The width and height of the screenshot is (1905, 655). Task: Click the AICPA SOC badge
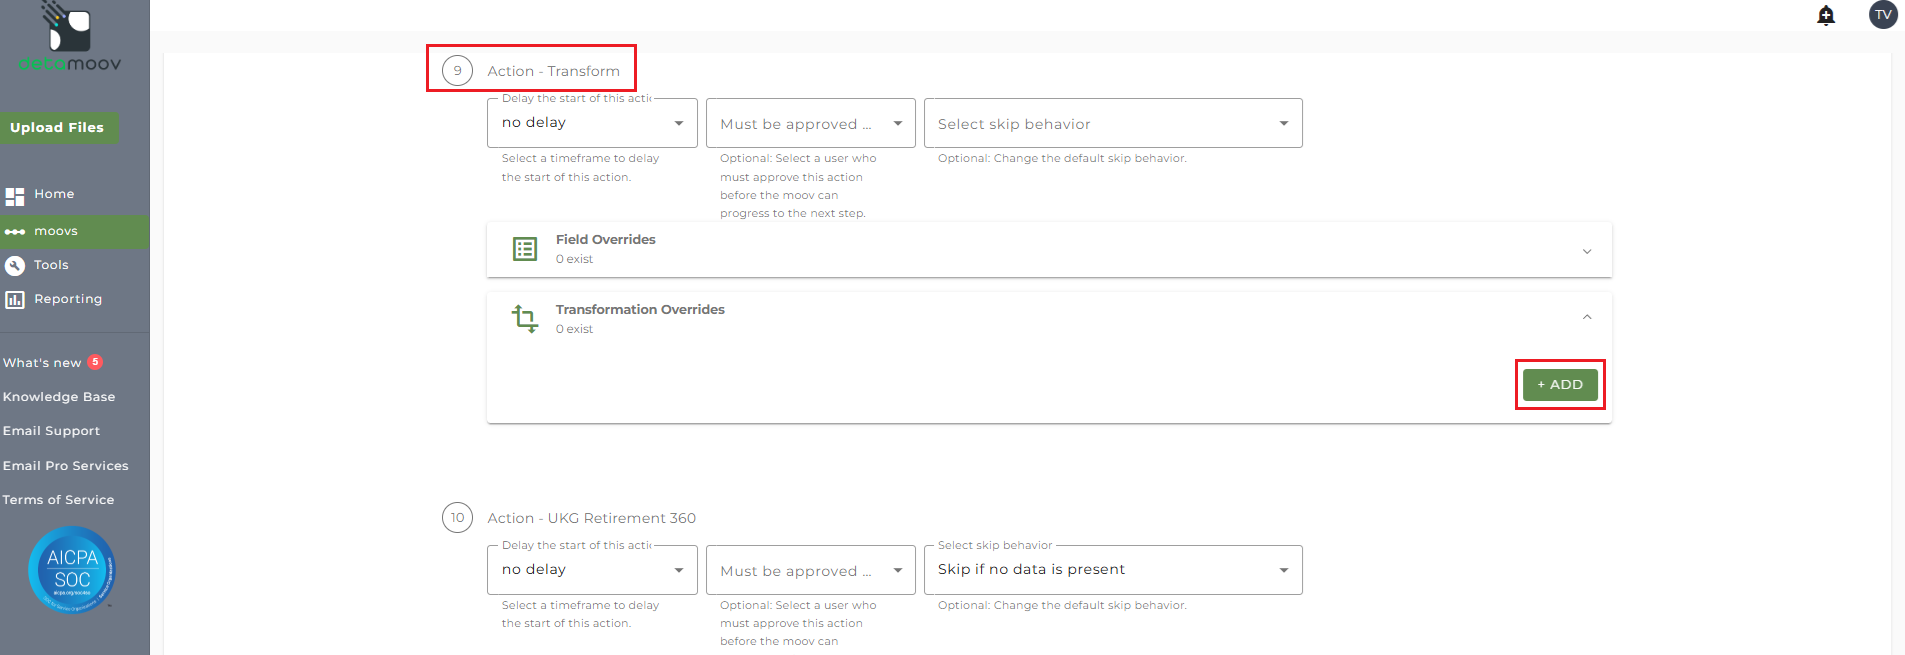click(x=72, y=569)
